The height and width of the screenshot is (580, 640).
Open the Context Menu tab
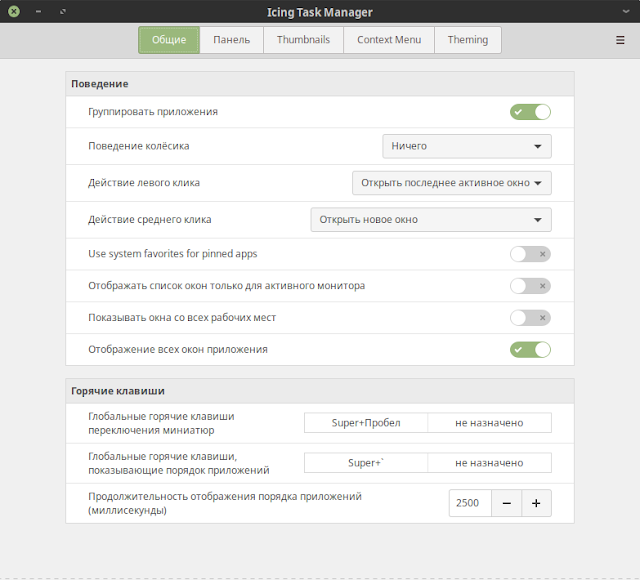coord(389,40)
